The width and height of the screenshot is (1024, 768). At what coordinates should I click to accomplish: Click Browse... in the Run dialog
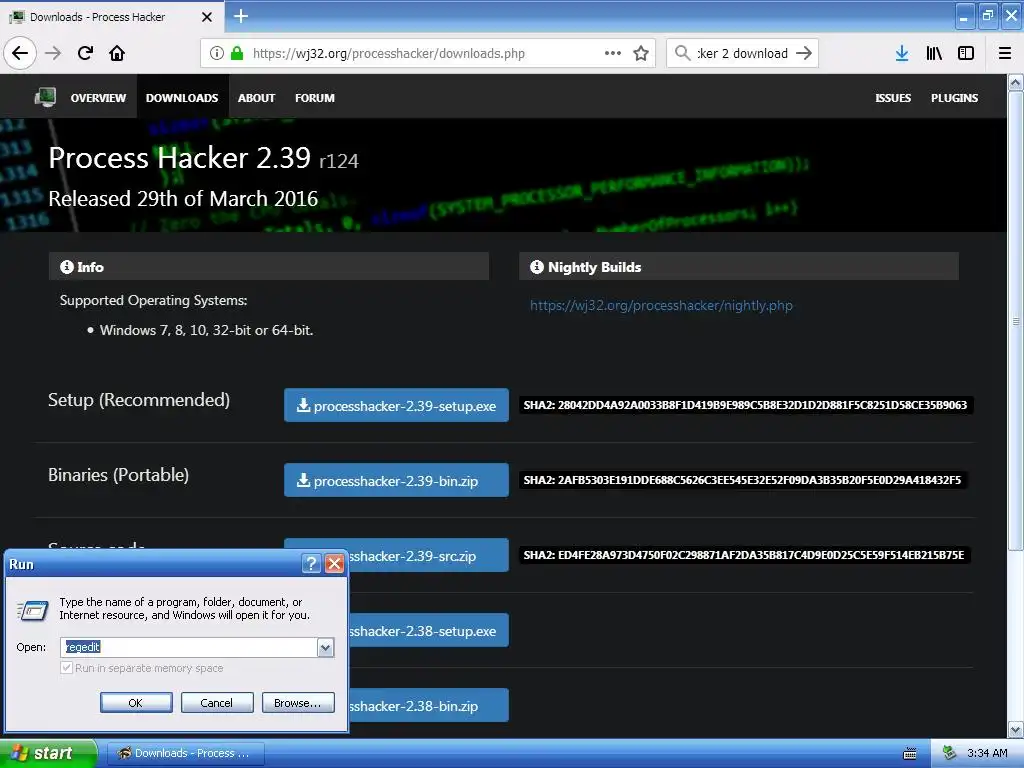pyautogui.click(x=298, y=703)
